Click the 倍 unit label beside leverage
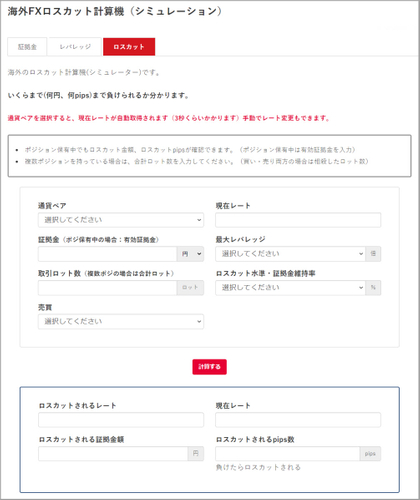This screenshot has height=500, width=420. (373, 254)
